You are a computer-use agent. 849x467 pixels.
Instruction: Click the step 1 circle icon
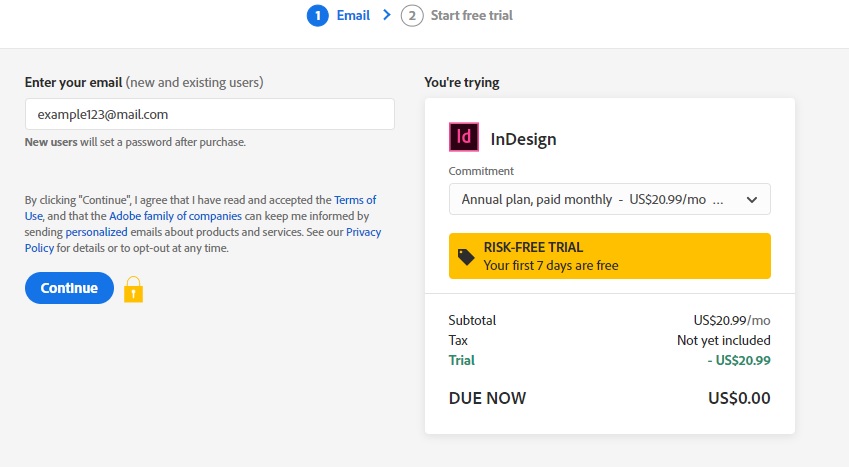coord(318,16)
